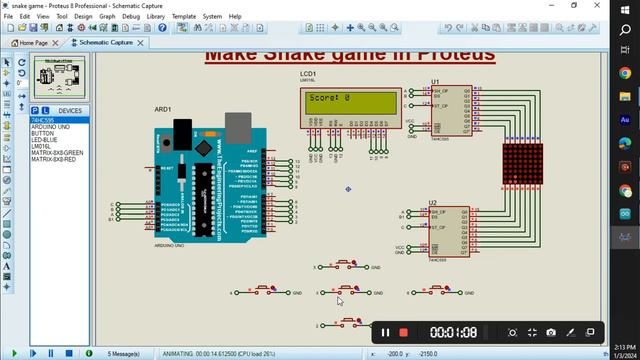Open the Debug menu

pyautogui.click(x=131, y=16)
